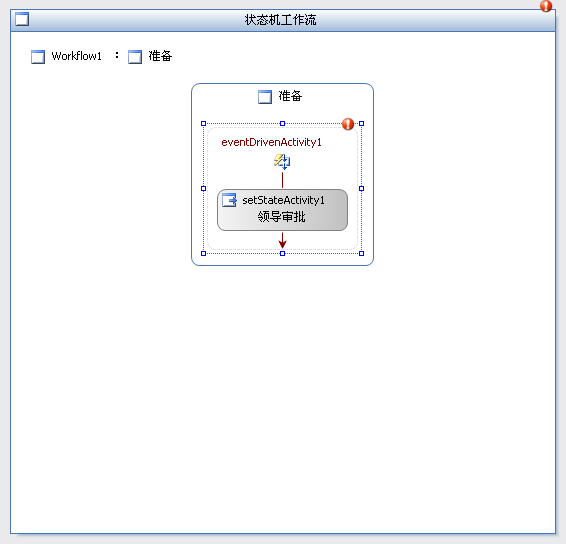Viewport: 566px width, 544px height.
Task: Click the top-middle selection handle of eventDrivenActivity1
Action: pos(283,123)
